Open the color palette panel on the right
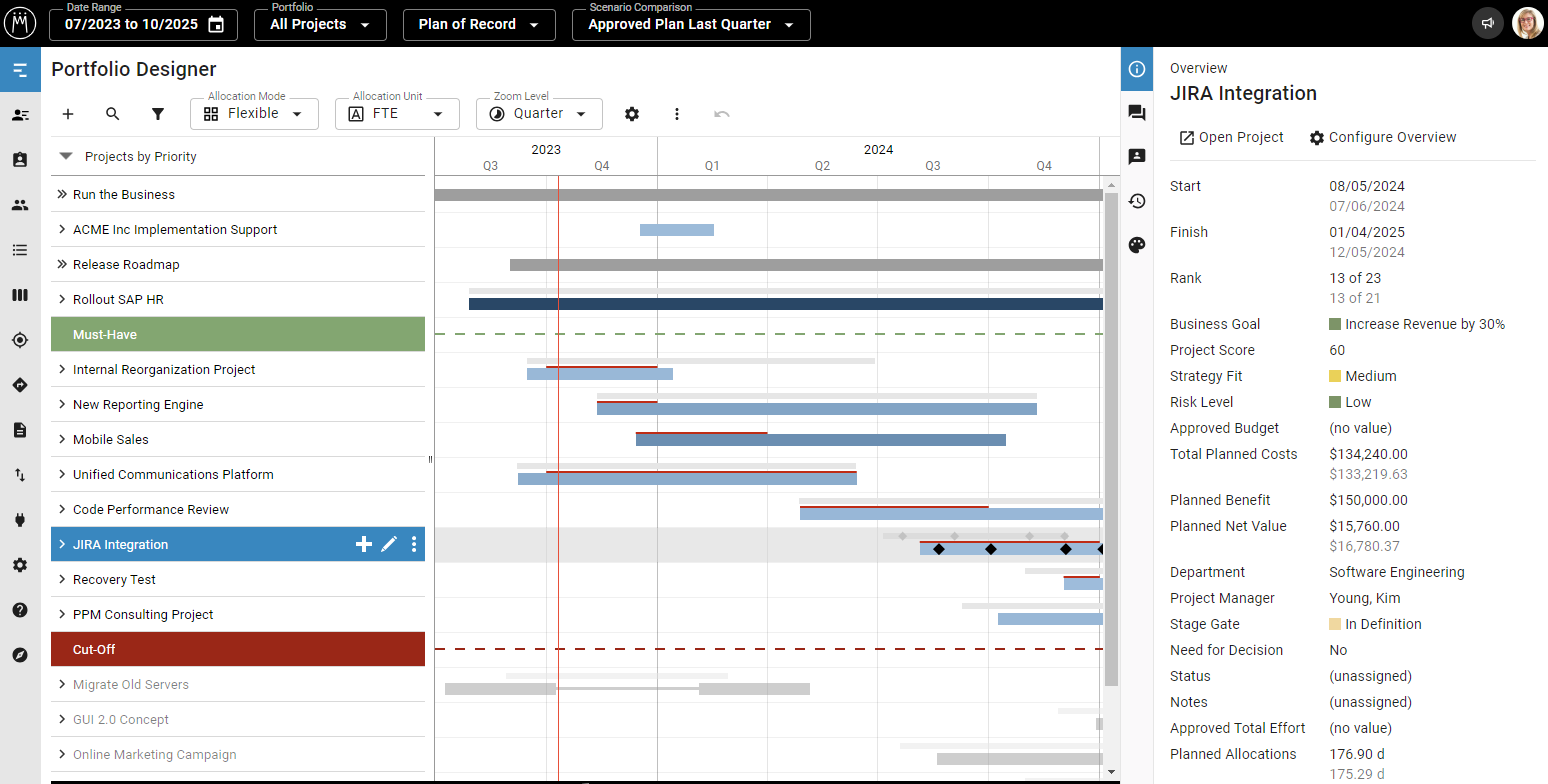Screen dimensions: 1548x784 coord(1137,245)
